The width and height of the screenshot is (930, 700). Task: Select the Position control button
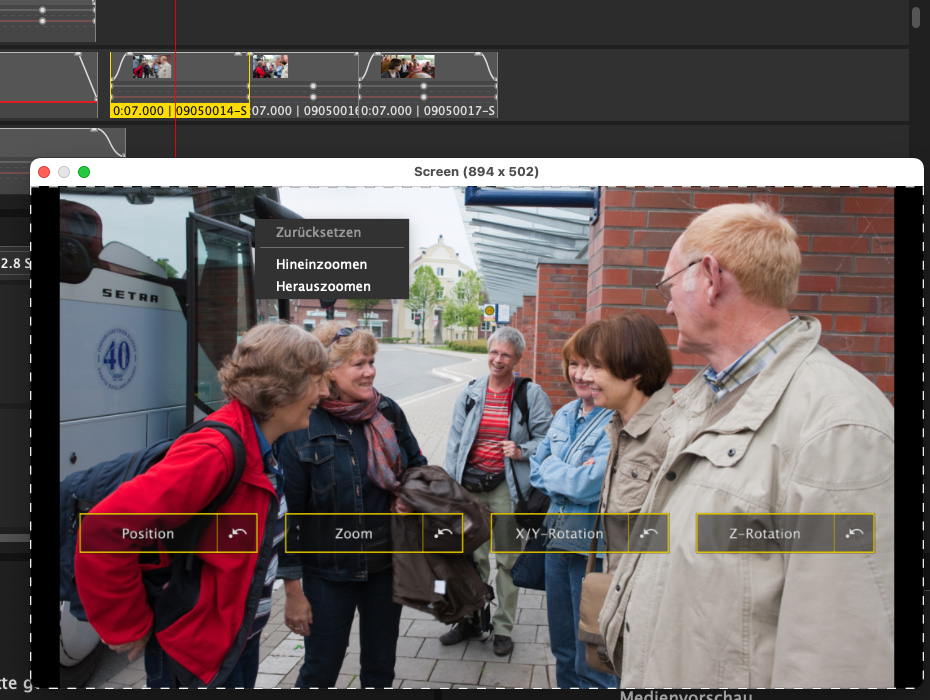point(148,534)
